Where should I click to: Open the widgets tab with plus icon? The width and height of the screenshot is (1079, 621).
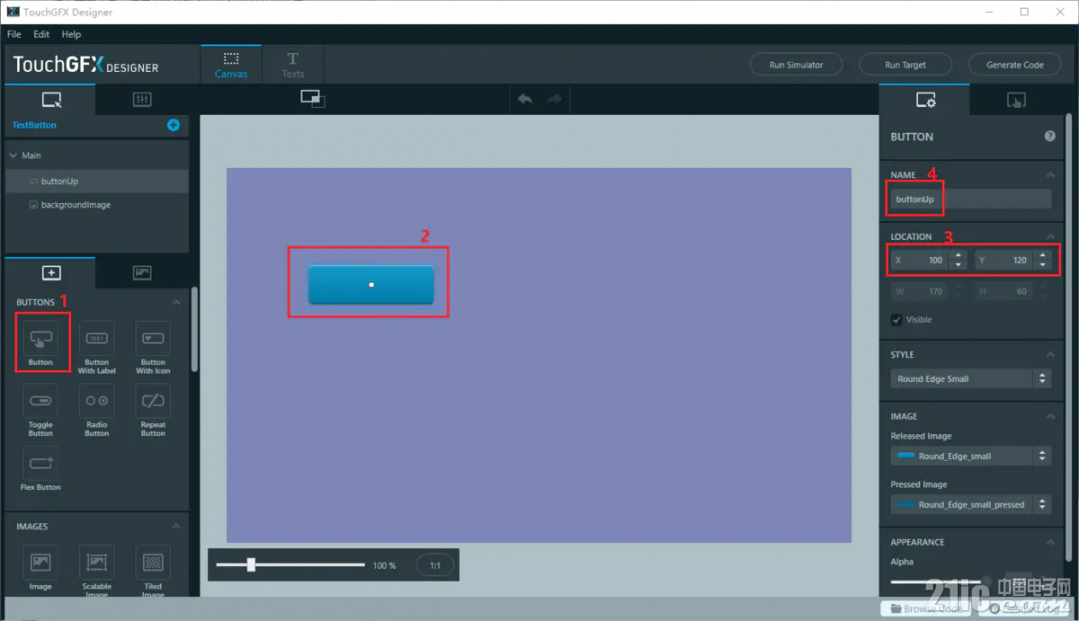[x=51, y=273]
